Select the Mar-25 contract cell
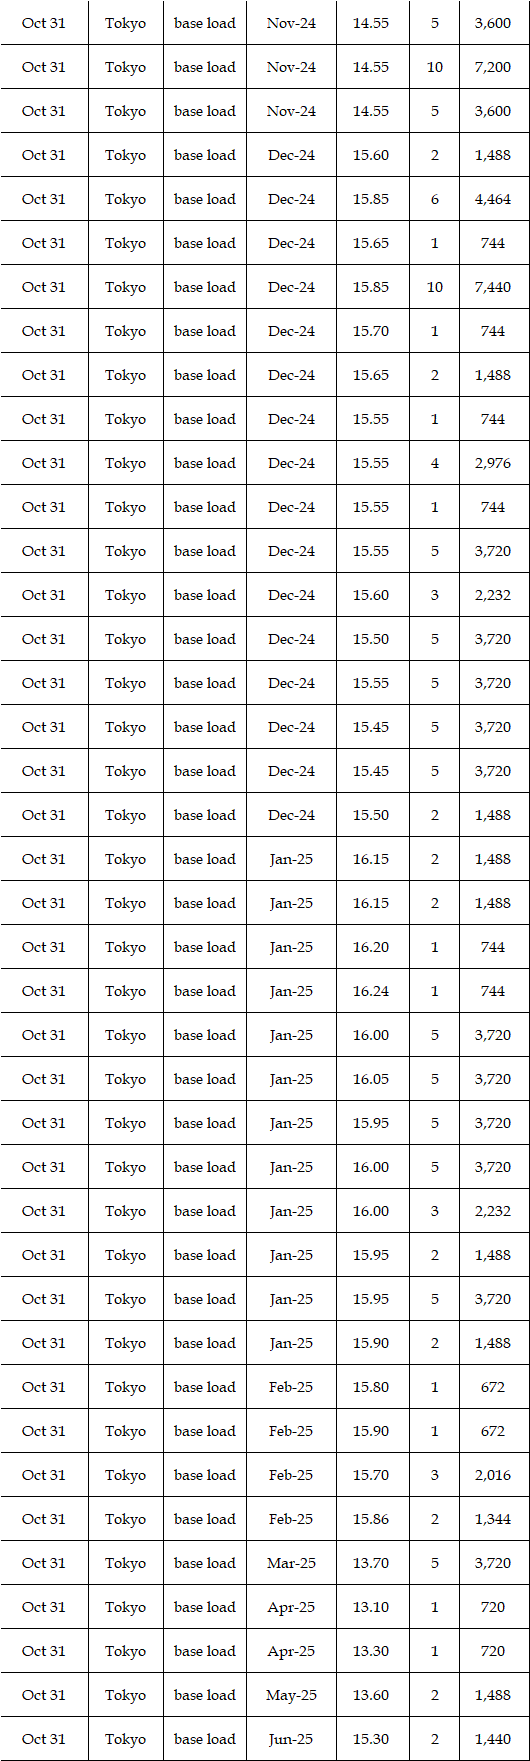Image resolution: width=530 pixels, height=1761 pixels. click(291, 1563)
